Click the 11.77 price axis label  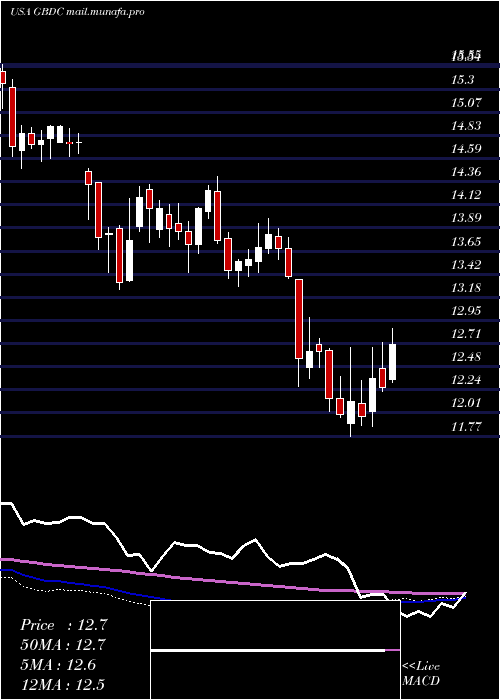click(467, 427)
